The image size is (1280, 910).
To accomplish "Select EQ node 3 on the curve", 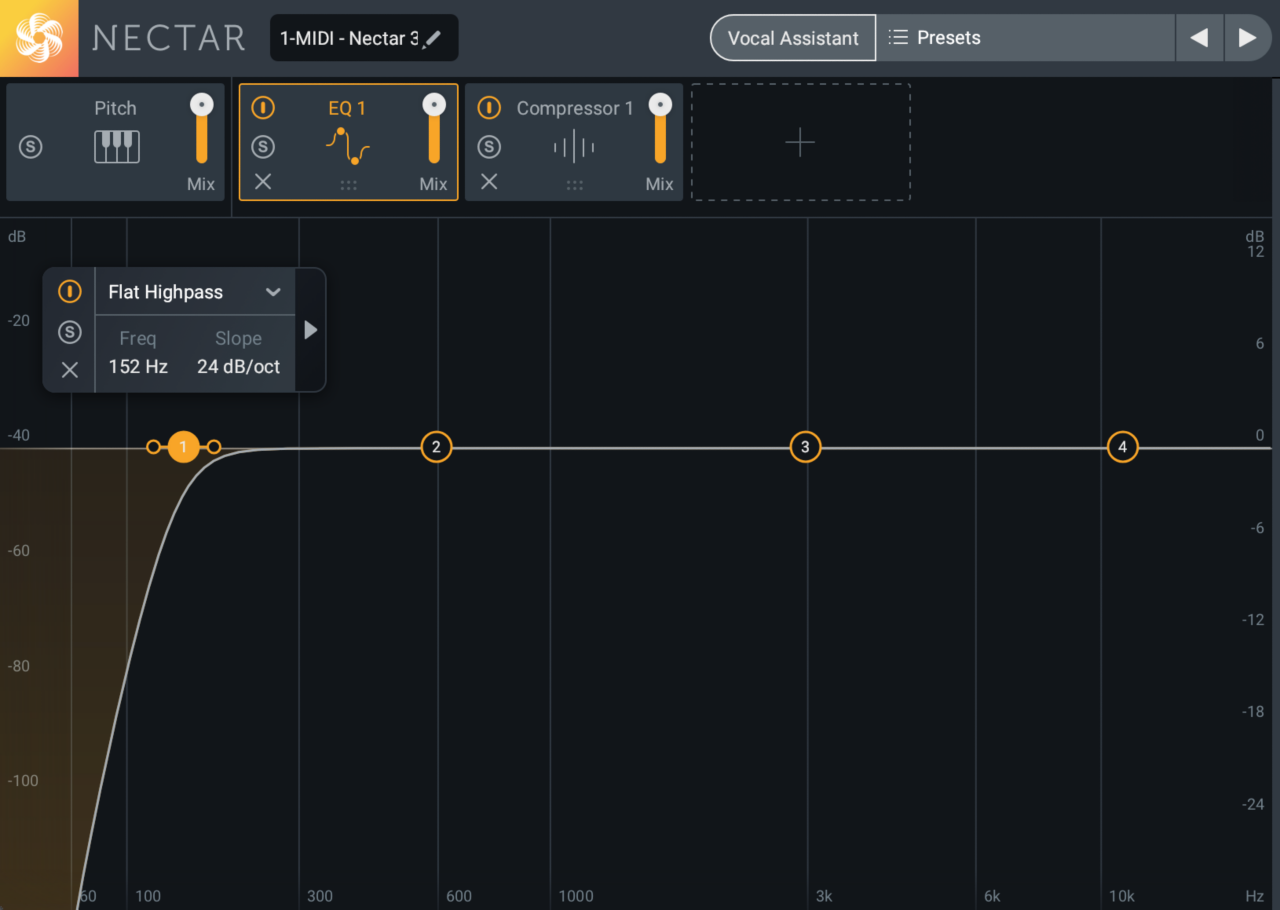I will tap(805, 447).
